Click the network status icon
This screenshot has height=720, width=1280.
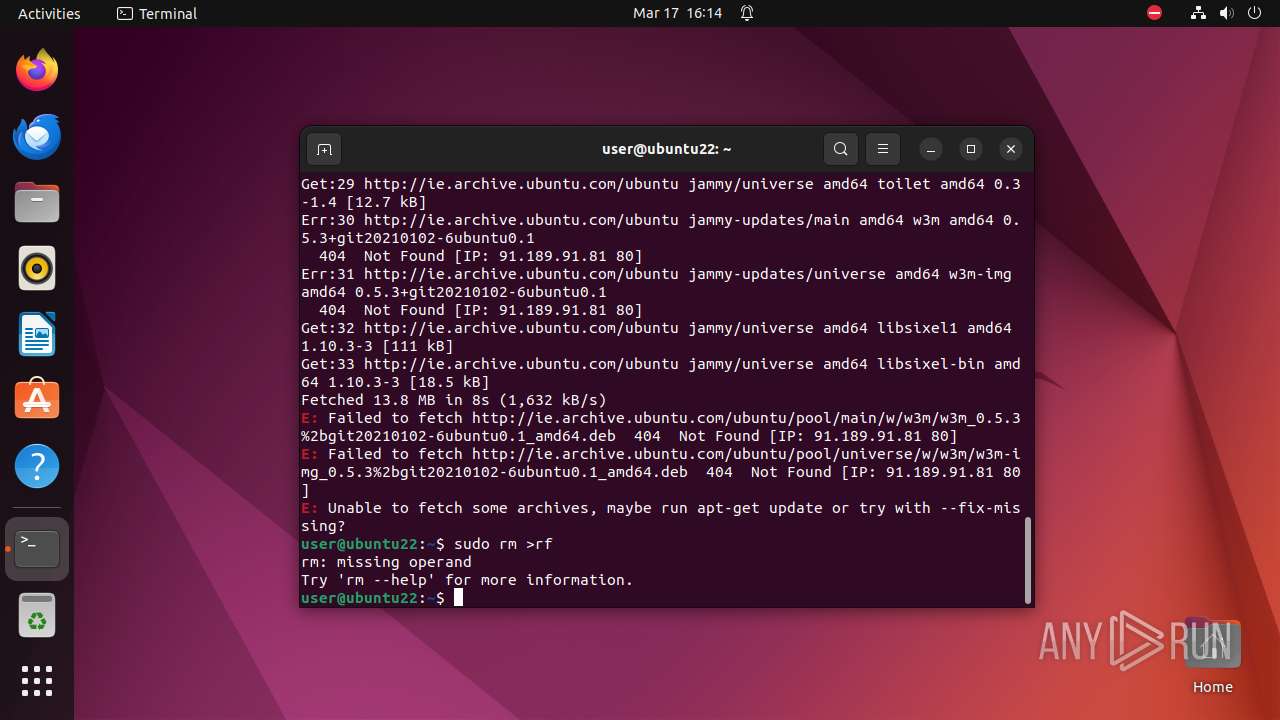tap(1199, 13)
